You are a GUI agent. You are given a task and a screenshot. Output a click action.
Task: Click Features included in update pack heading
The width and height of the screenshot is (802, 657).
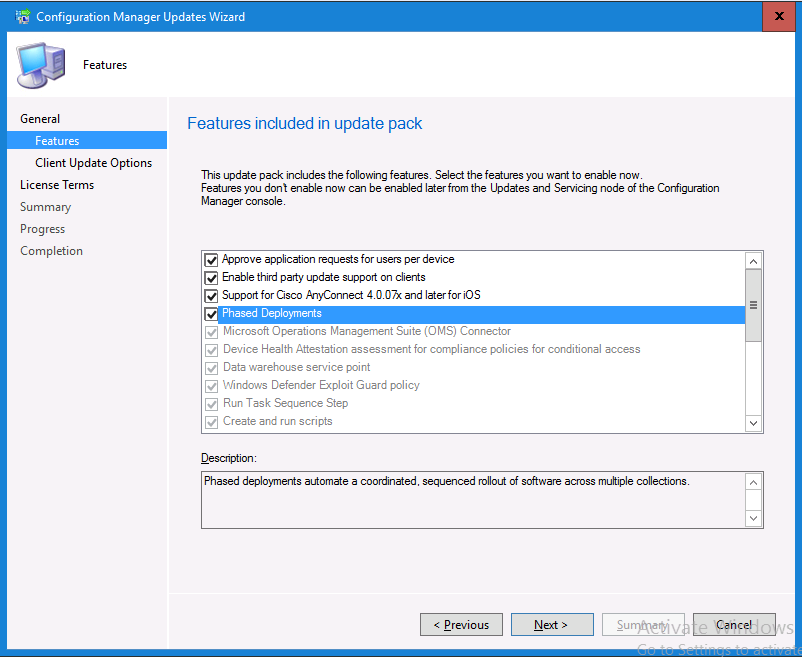(305, 123)
